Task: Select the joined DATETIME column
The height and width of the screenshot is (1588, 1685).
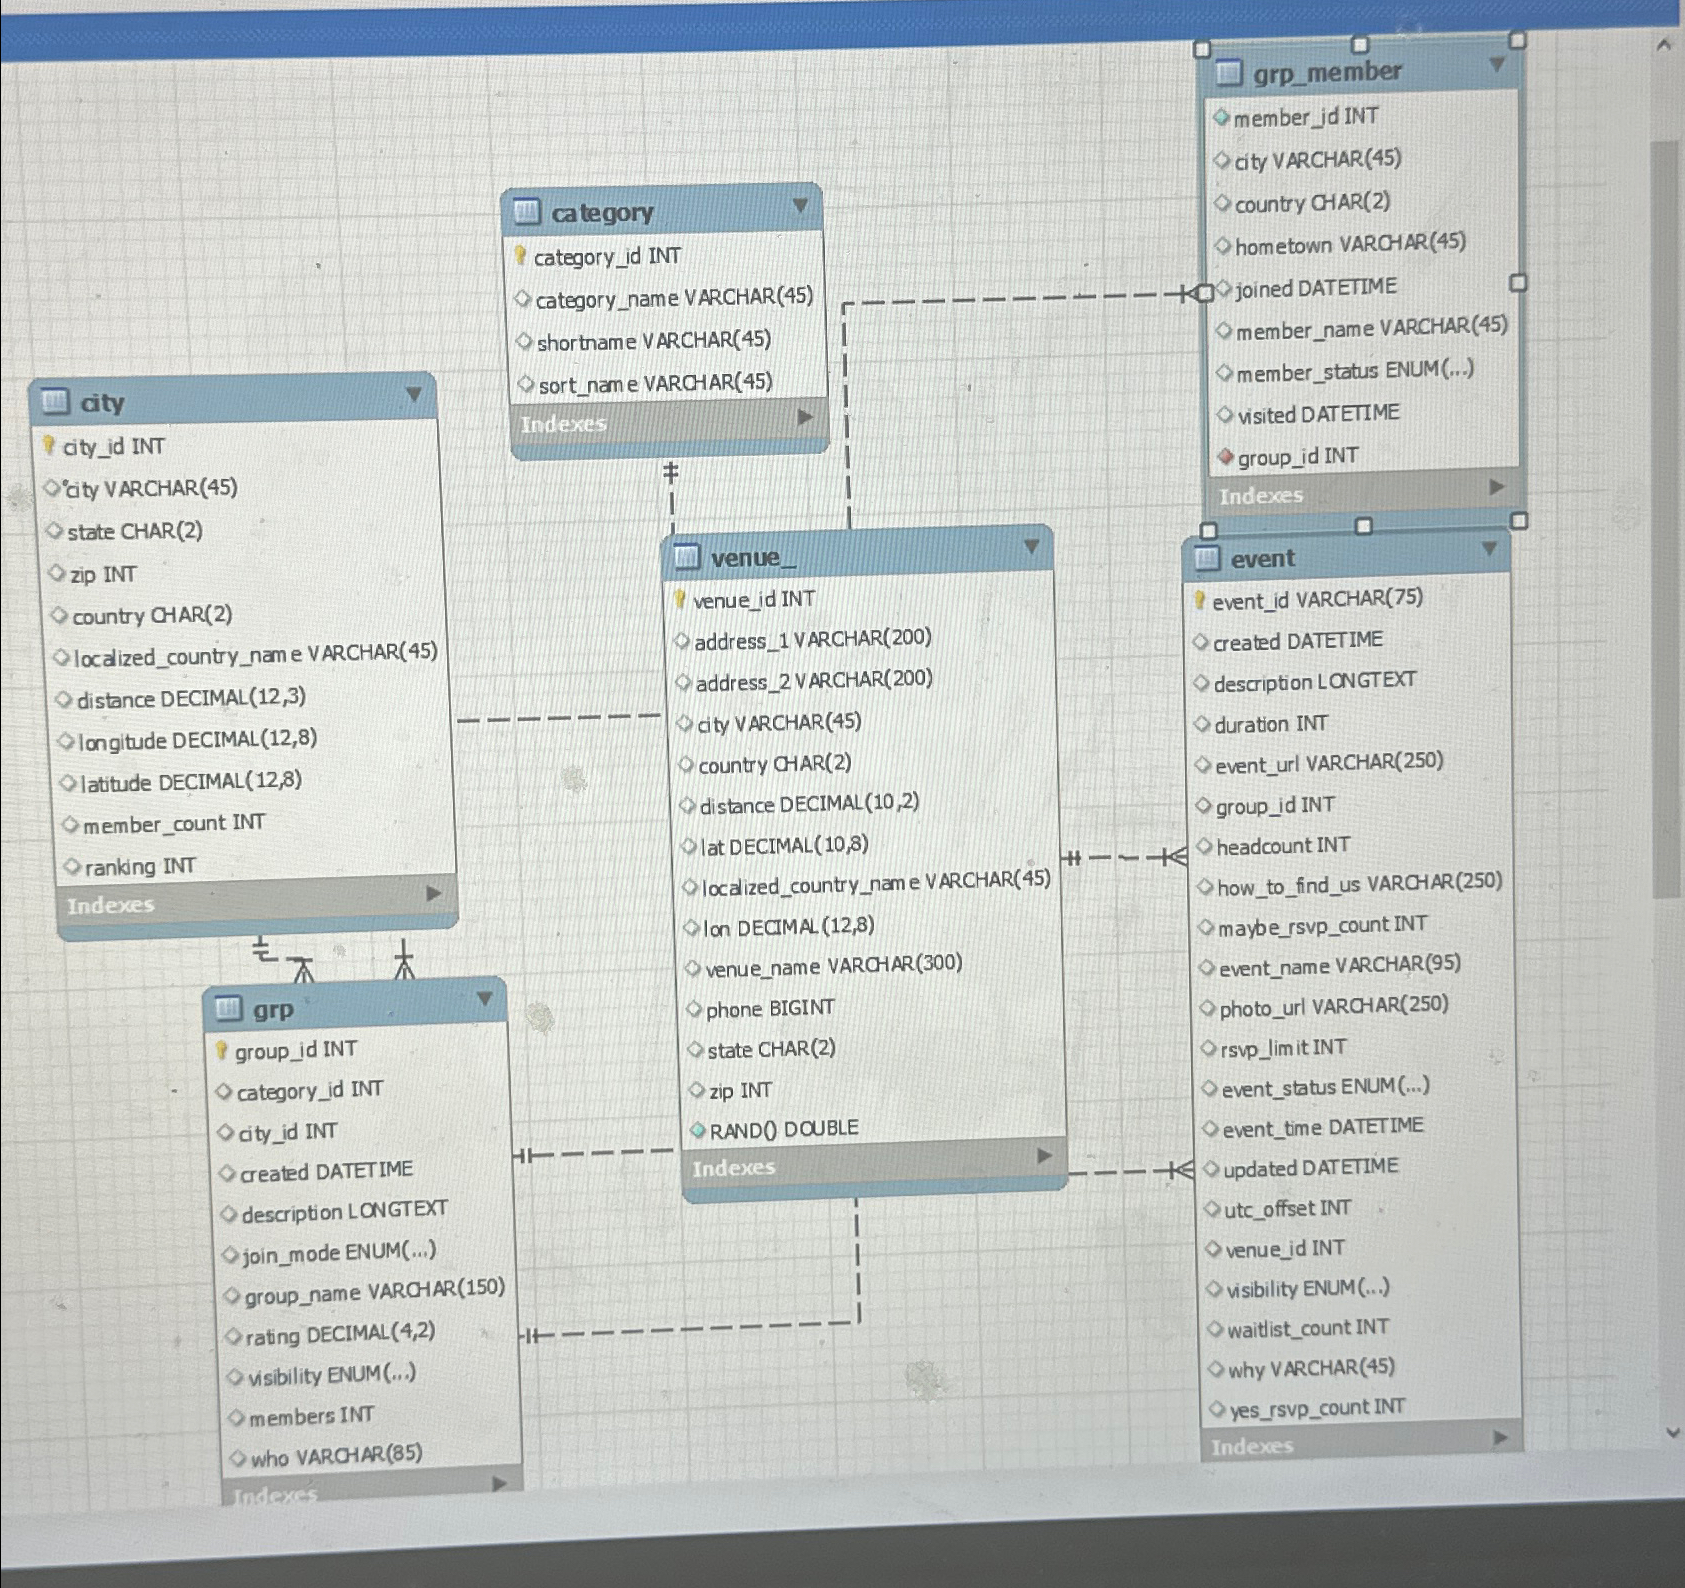Action: [1316, 288]
